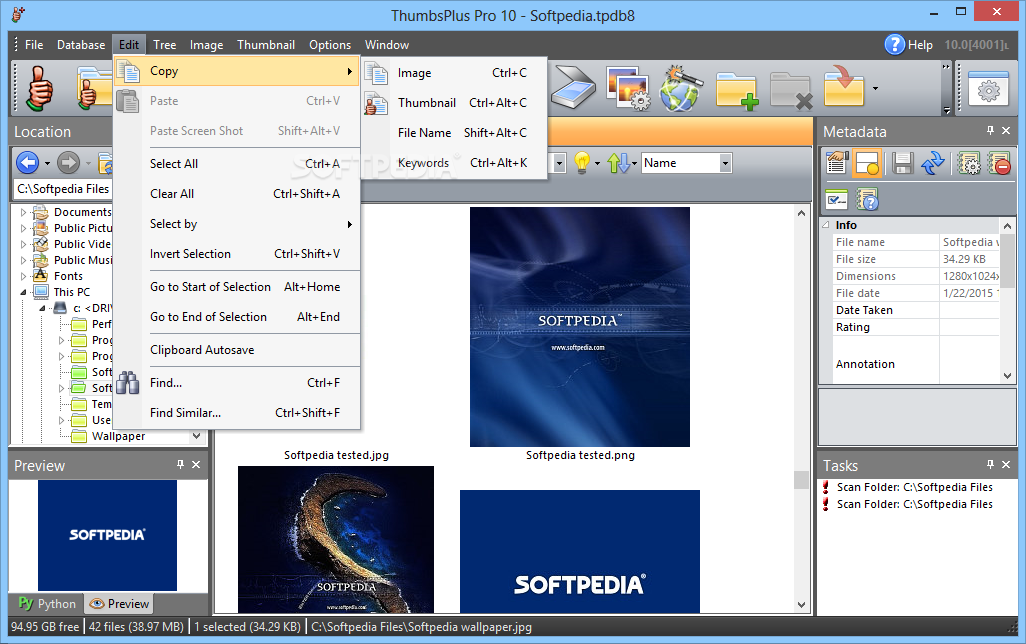Choose Copy Image from the submenu
This screenshot has height=644, width=1026.
453,73
